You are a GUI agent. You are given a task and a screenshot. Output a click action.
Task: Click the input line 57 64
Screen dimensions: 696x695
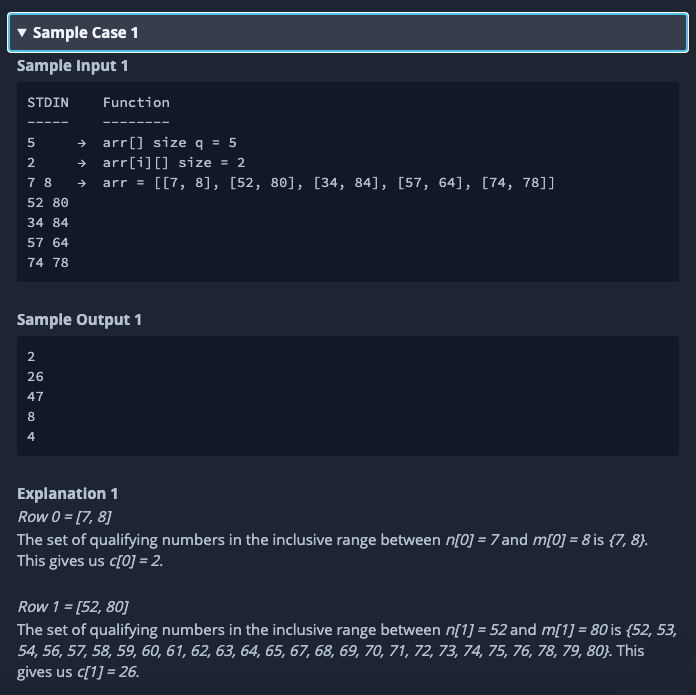click(x=48, y=243)
